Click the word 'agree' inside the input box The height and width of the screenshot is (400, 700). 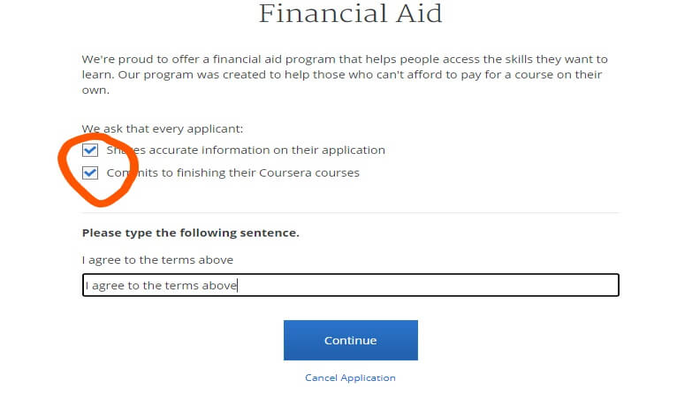pyautogui.click(x=108, y=286)
